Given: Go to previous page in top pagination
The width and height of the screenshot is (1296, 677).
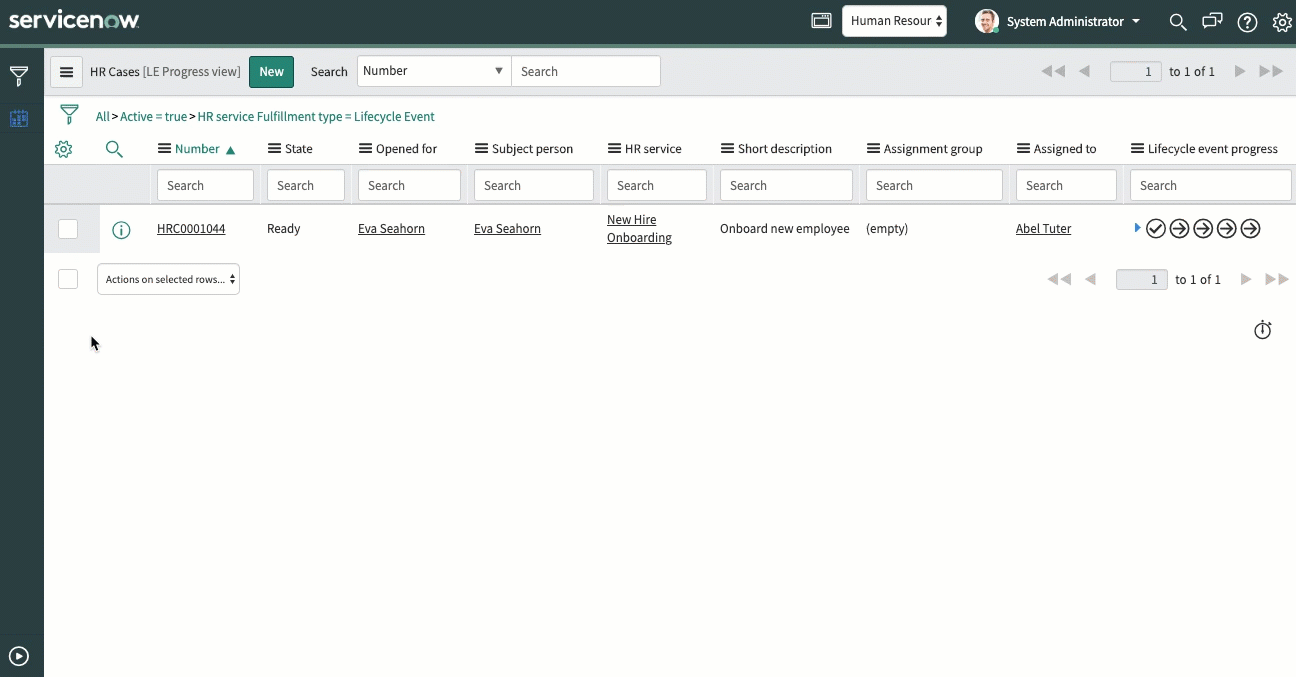Looking at the screenshot, I should point(1084,71).
